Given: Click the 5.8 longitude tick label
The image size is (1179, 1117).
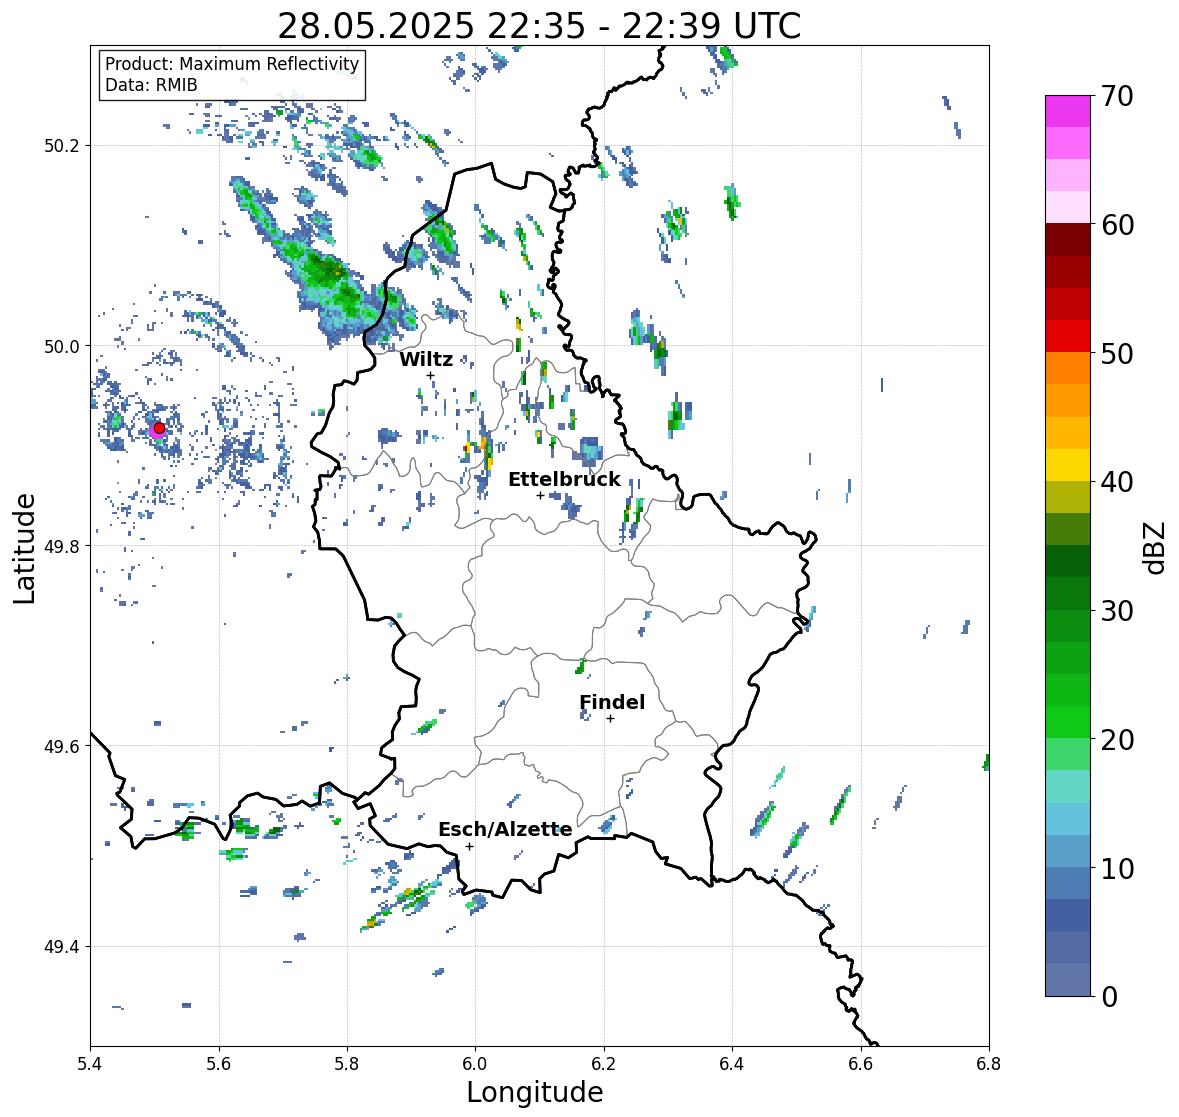Looking at the screenshot, I should coord(347,1064).
